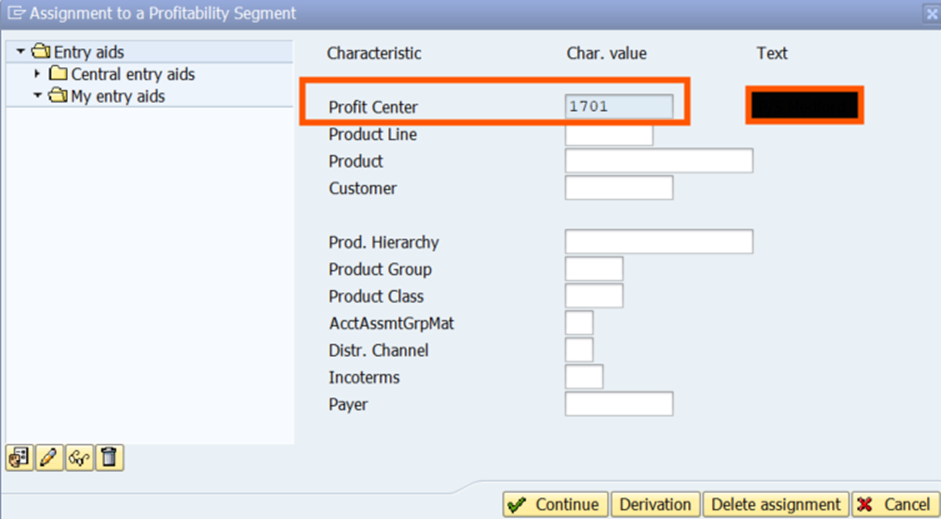Focus the Profit Center value field
Viewport: 941px width, 519px height.
(618, 106)
